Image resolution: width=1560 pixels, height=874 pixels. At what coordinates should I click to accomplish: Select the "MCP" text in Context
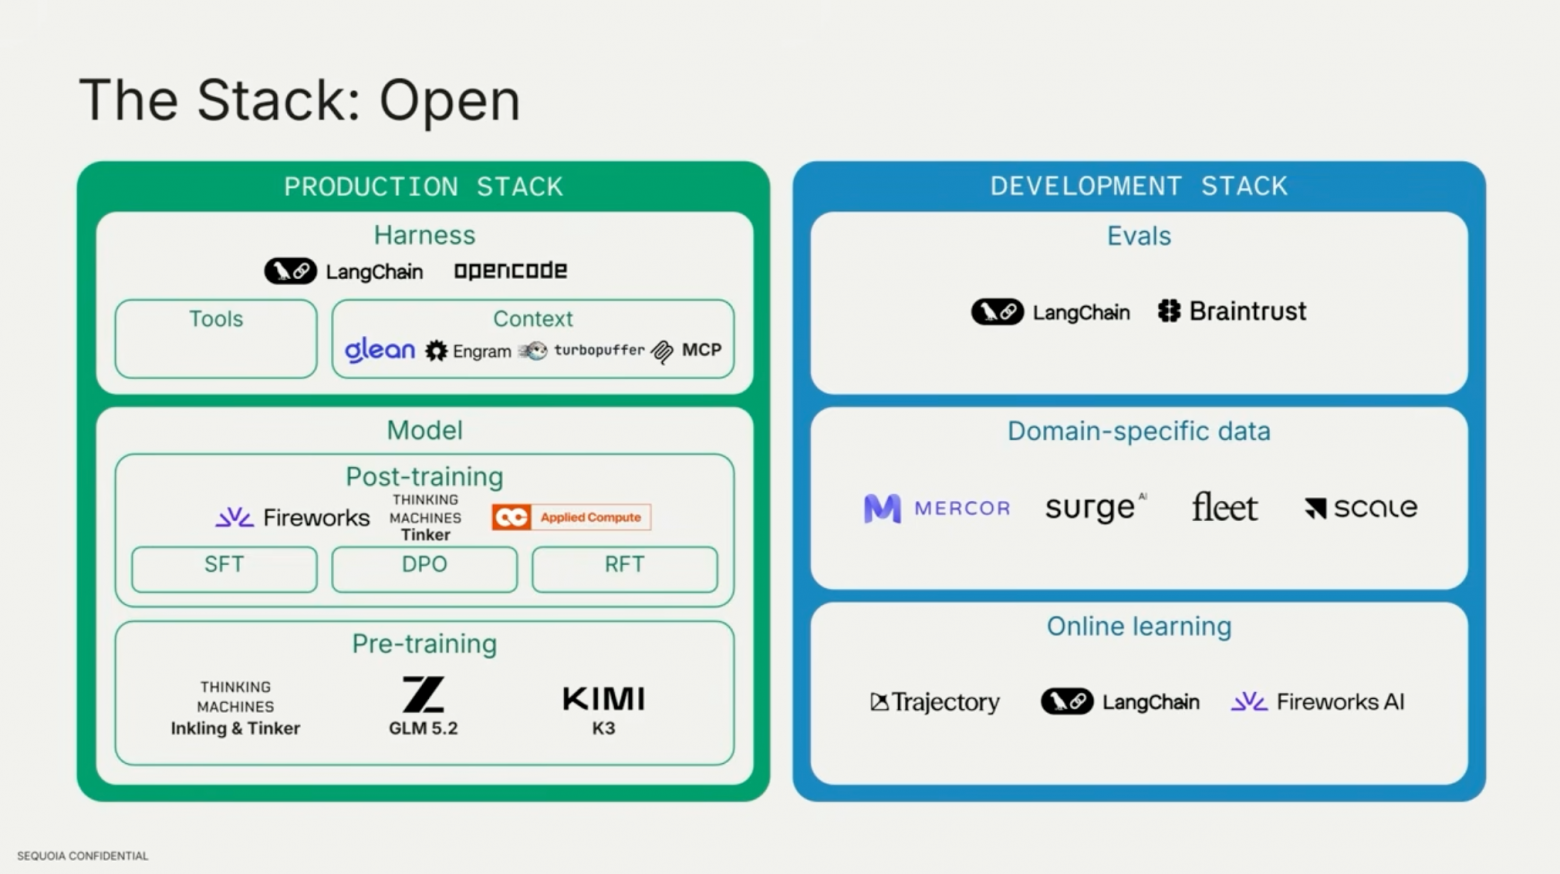701,350
